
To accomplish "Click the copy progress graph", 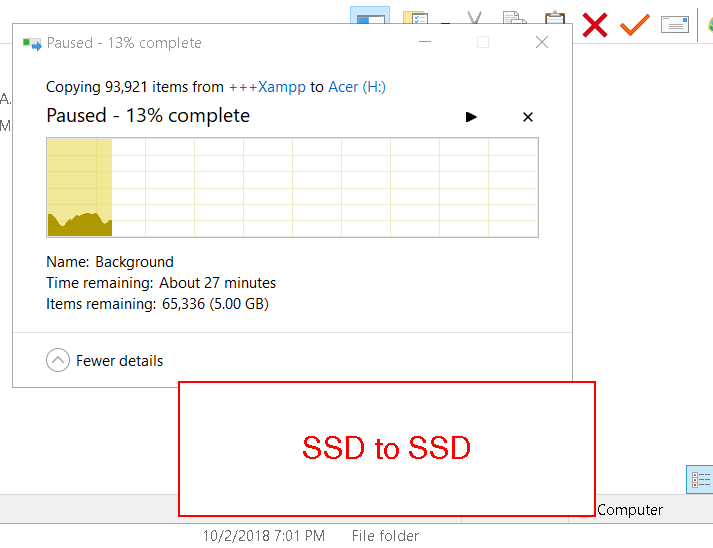I will click(292, 187).
